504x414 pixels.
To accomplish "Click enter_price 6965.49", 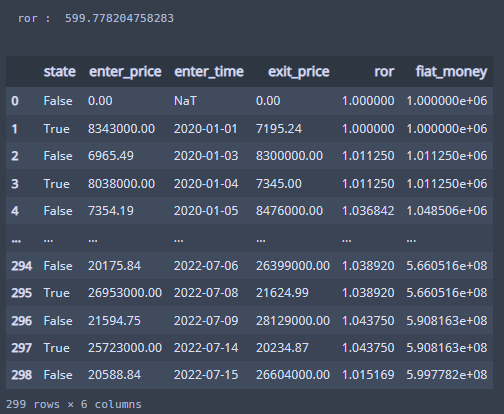I will (111, 156).
